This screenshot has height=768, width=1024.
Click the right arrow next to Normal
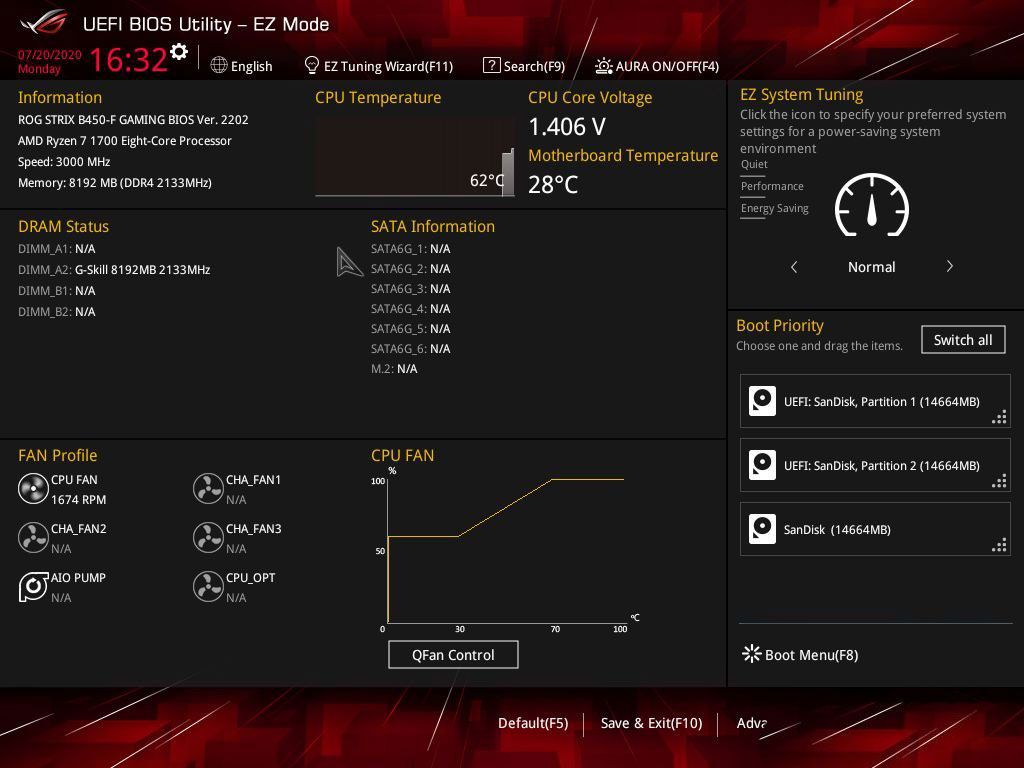pos(949,267)
